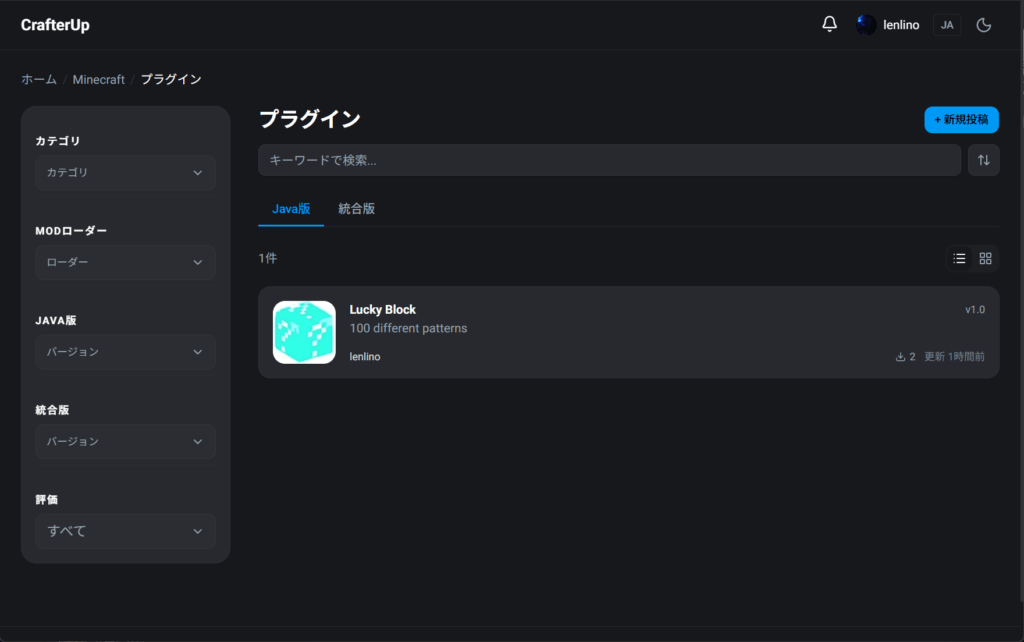
Task: Click the keyword search field
Action: coord(609,160)
